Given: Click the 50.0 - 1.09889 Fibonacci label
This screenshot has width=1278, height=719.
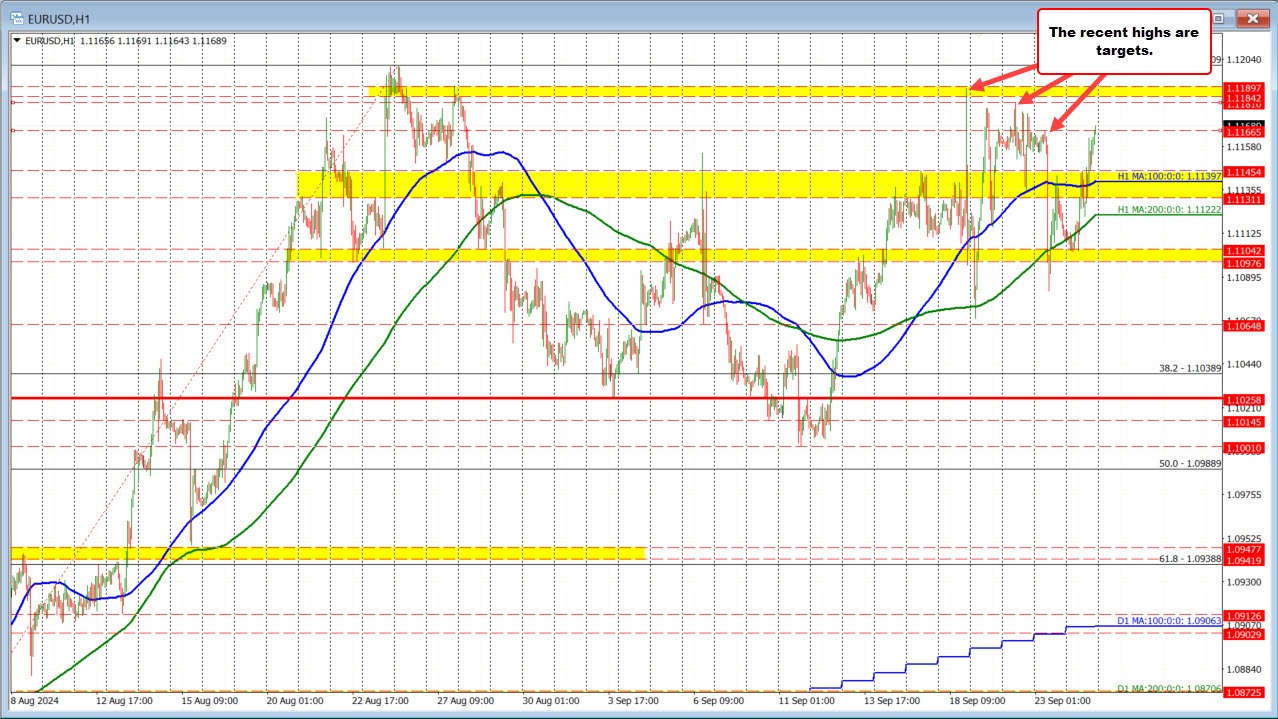Looking at the screenshot, I should click(x=1190, y=464).
